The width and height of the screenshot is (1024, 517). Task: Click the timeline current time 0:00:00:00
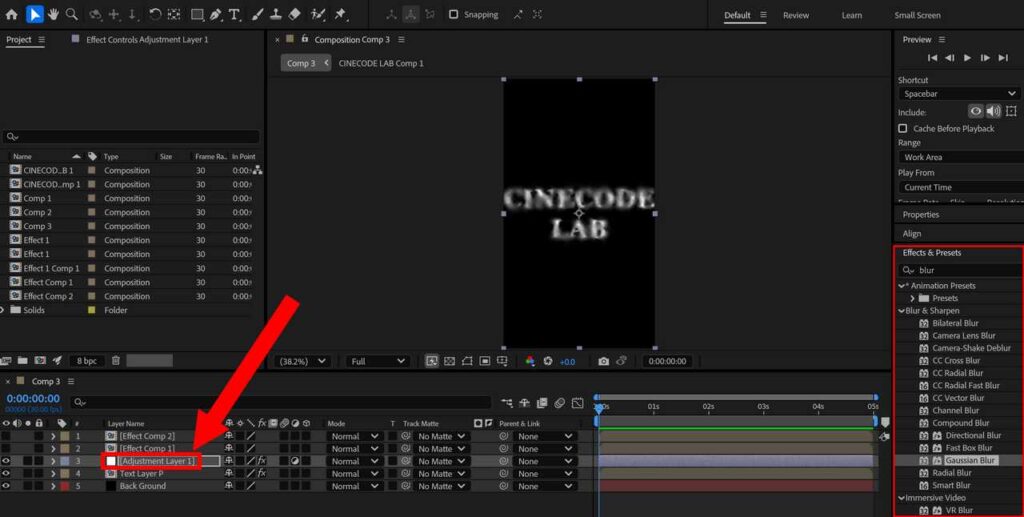point(33,398)
